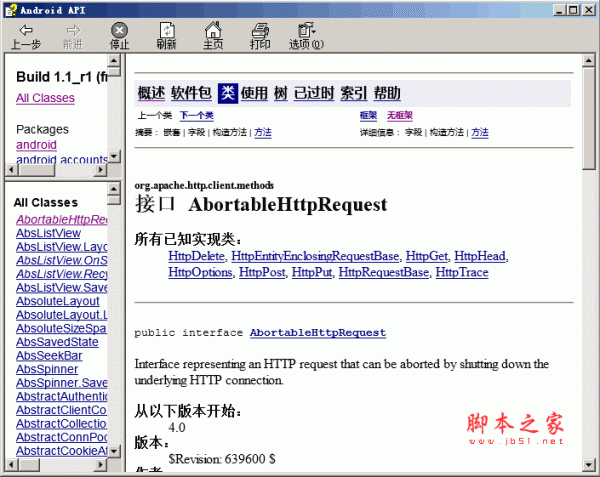
Task: Open the HttpTrace class link
Action: (x=462, y=272)
